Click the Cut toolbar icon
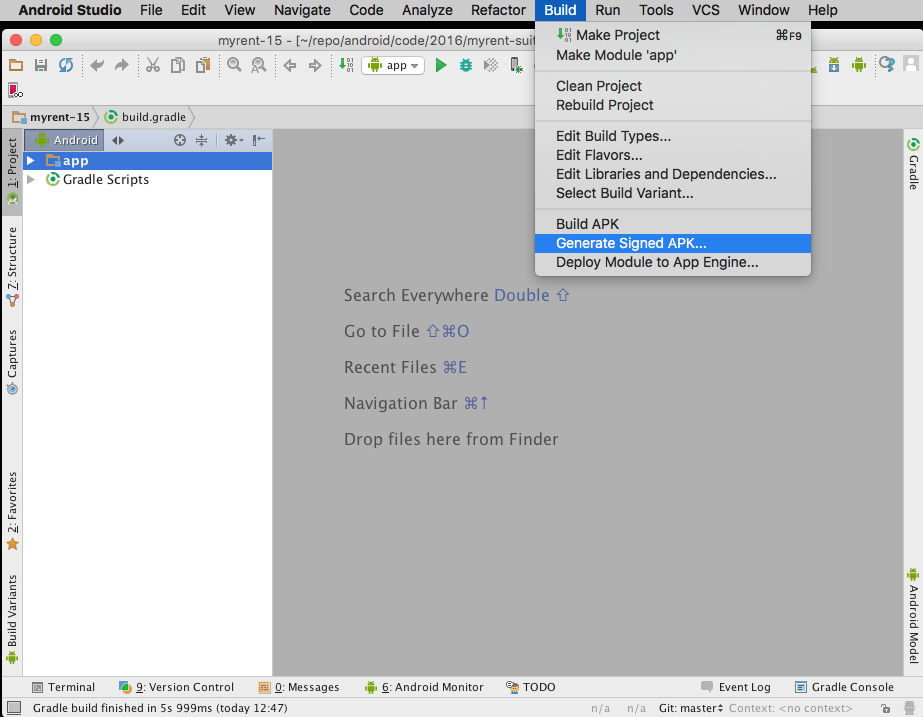Viewport: 923px width, 717px height. click(152, 64)
